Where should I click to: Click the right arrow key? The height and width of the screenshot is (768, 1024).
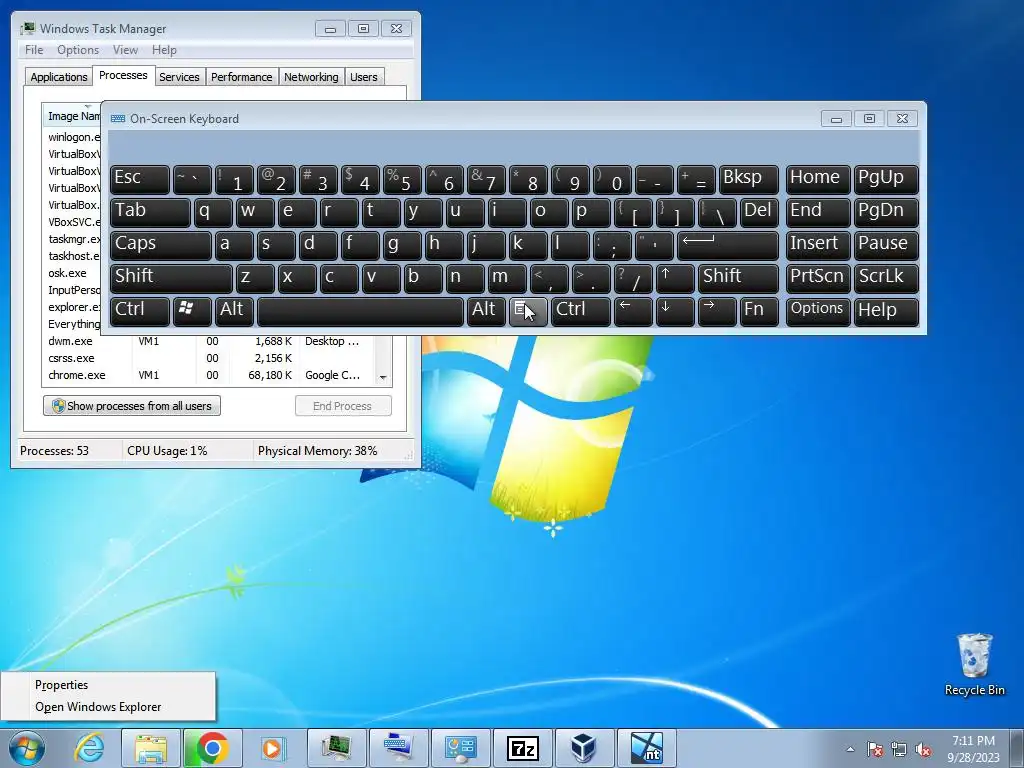[x=716, y=311]
